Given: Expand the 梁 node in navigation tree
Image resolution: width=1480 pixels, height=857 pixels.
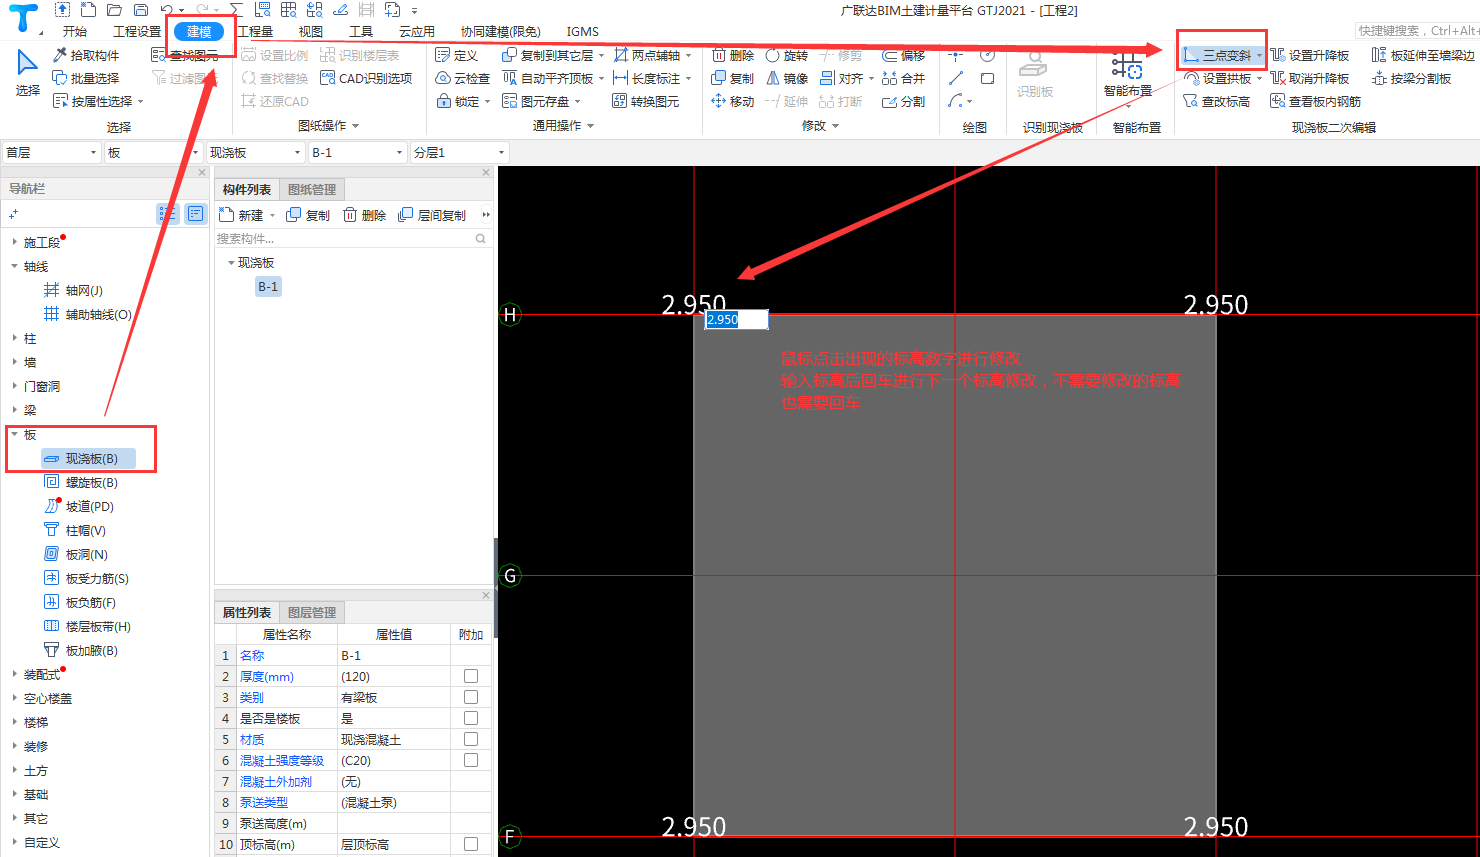Looking at the screenshot, I should (14, 411).
